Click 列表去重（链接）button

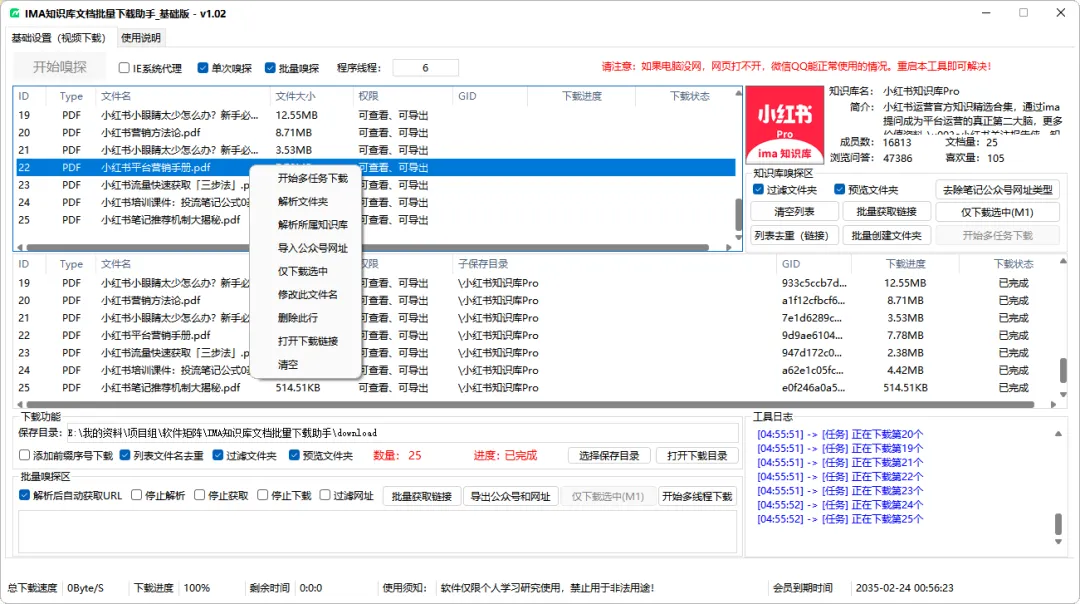tap(794, 236)
